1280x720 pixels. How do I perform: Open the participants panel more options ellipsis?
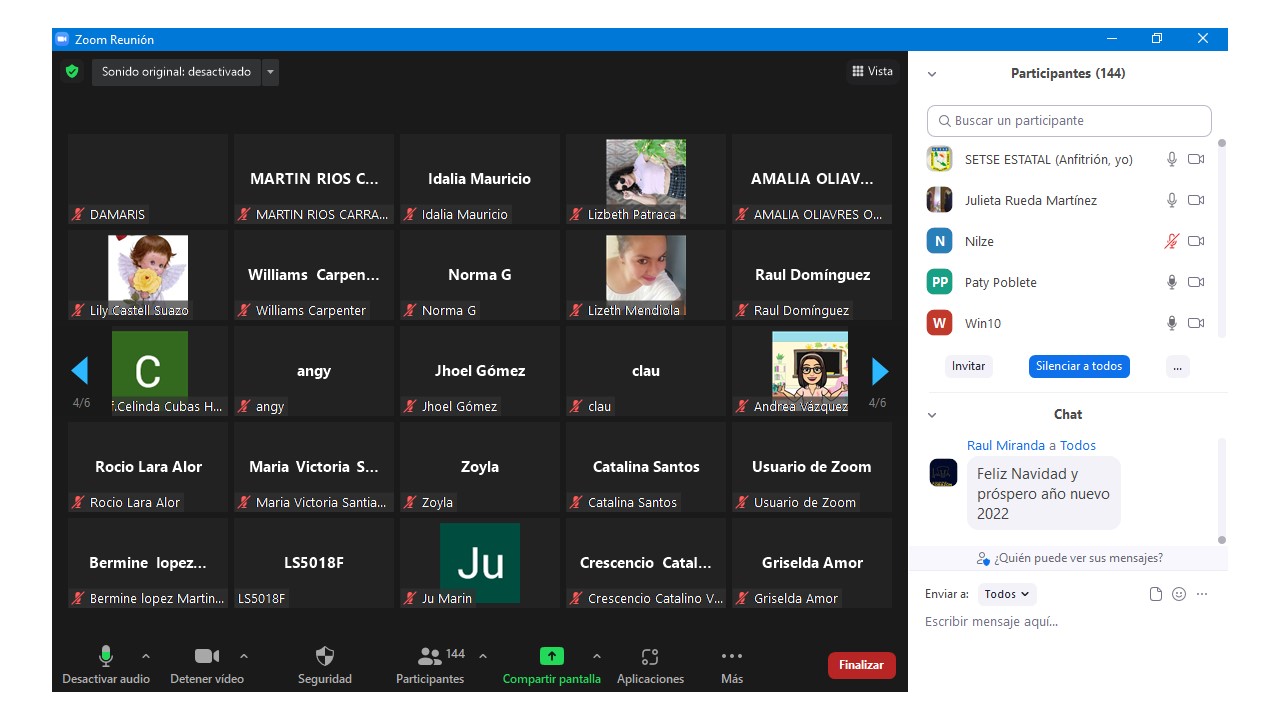pyautogui.click(x=1177, y=366)
